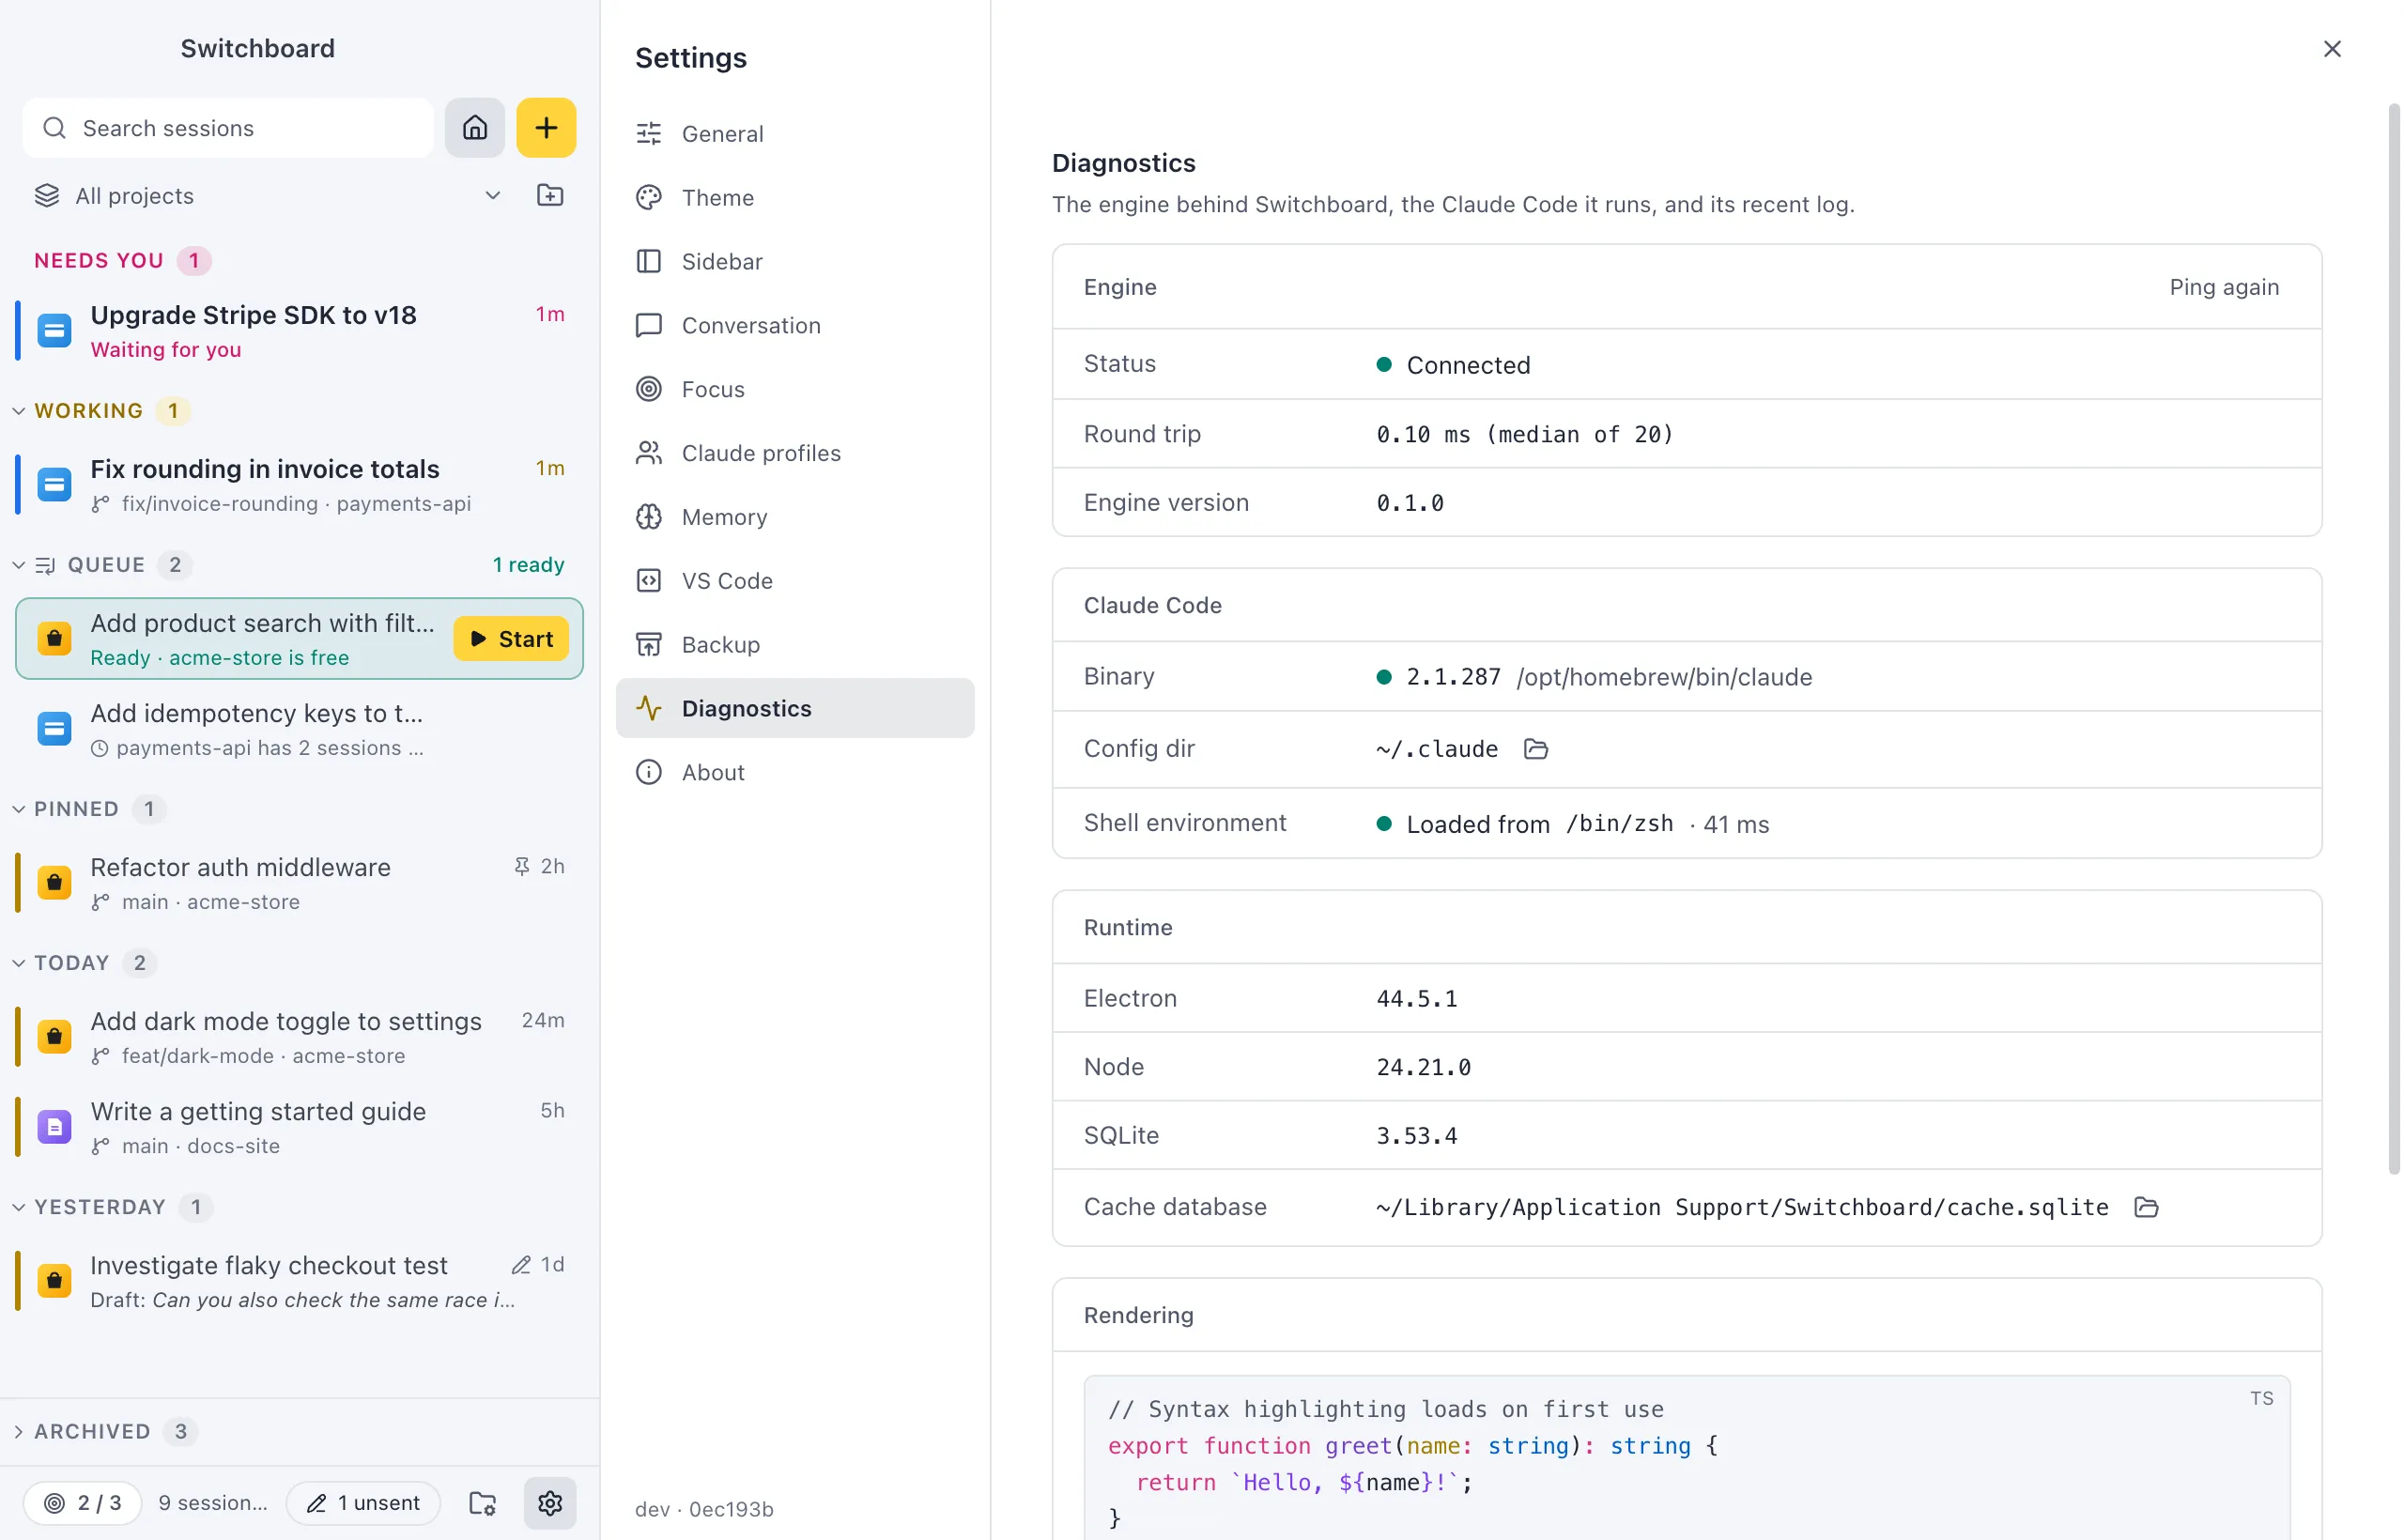
Task: Open the All projects dropdown
Action: point(268,195)
